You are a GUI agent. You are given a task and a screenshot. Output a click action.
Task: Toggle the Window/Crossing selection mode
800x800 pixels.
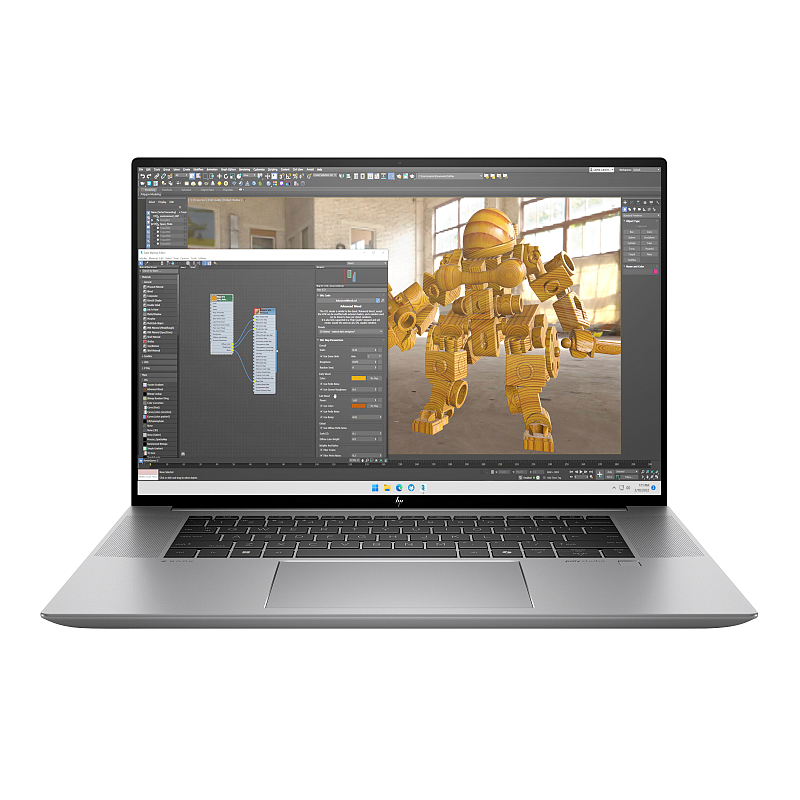click(x=212, y=177)
